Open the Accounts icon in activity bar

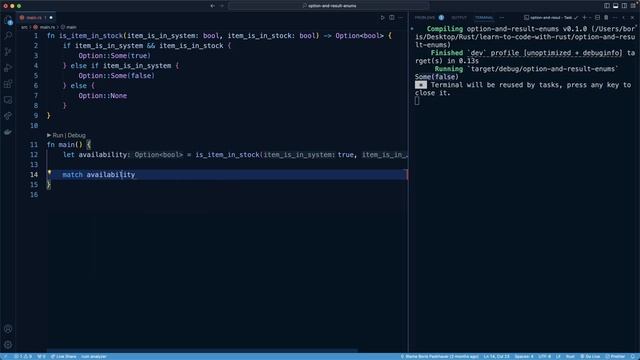tap(8, 329)
